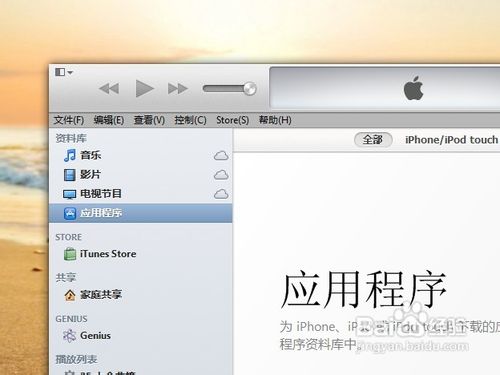This screenshot has height=375, width=500.
Task: Click the 家庭共享 sidebar label
Action: [x=101, y=295]
